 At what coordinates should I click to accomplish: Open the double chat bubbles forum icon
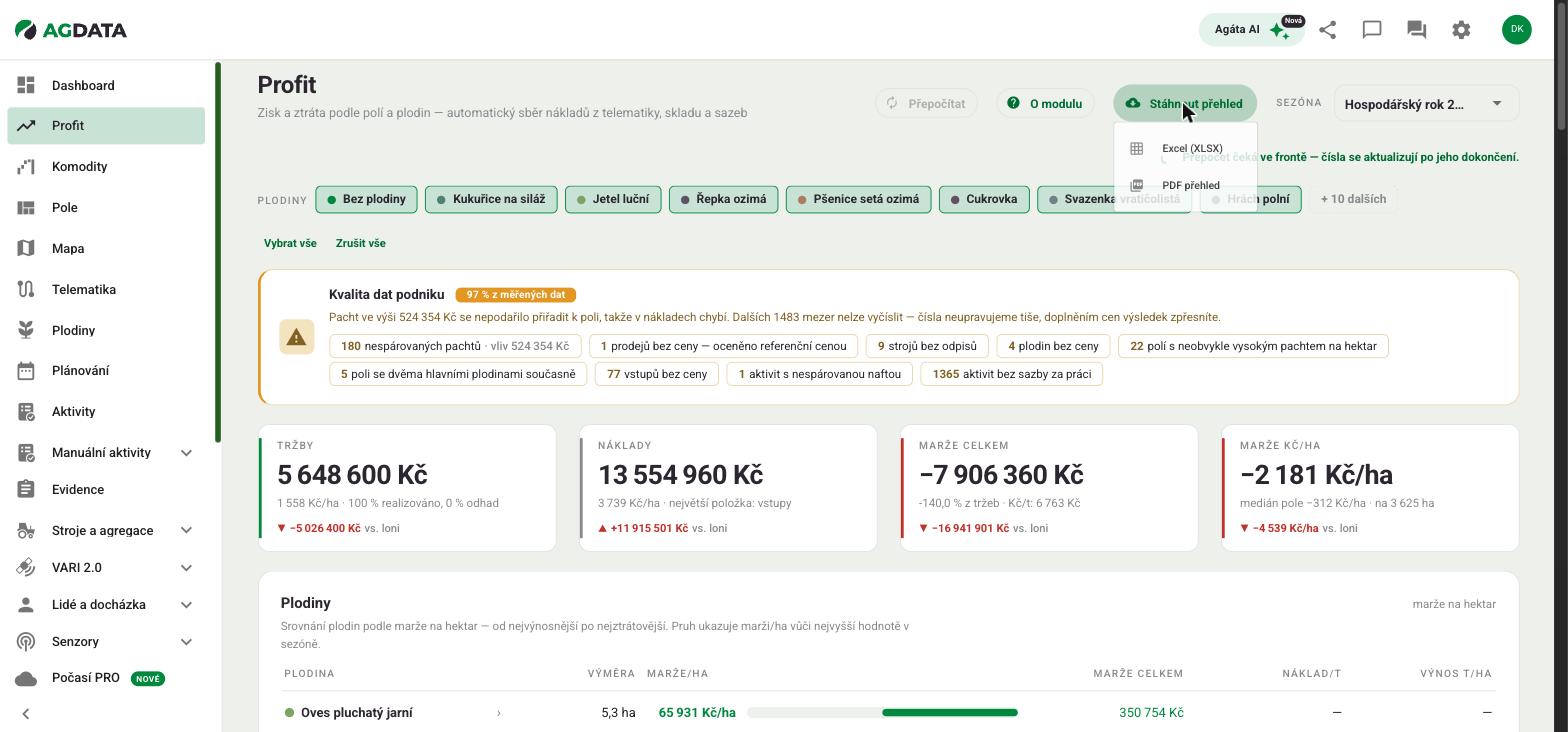click(1416, 30)
